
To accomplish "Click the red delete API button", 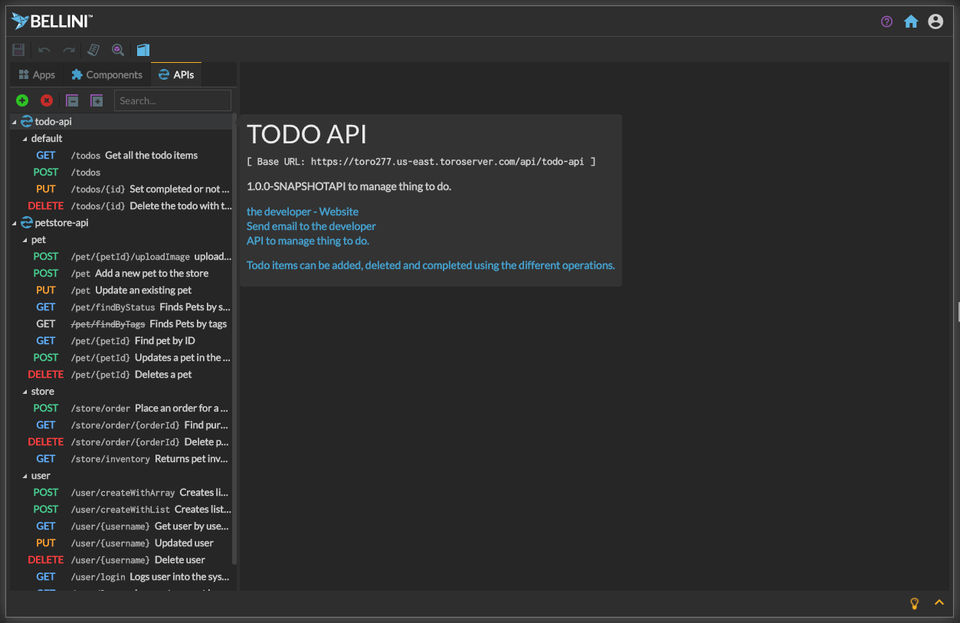I will click(47, 100).
